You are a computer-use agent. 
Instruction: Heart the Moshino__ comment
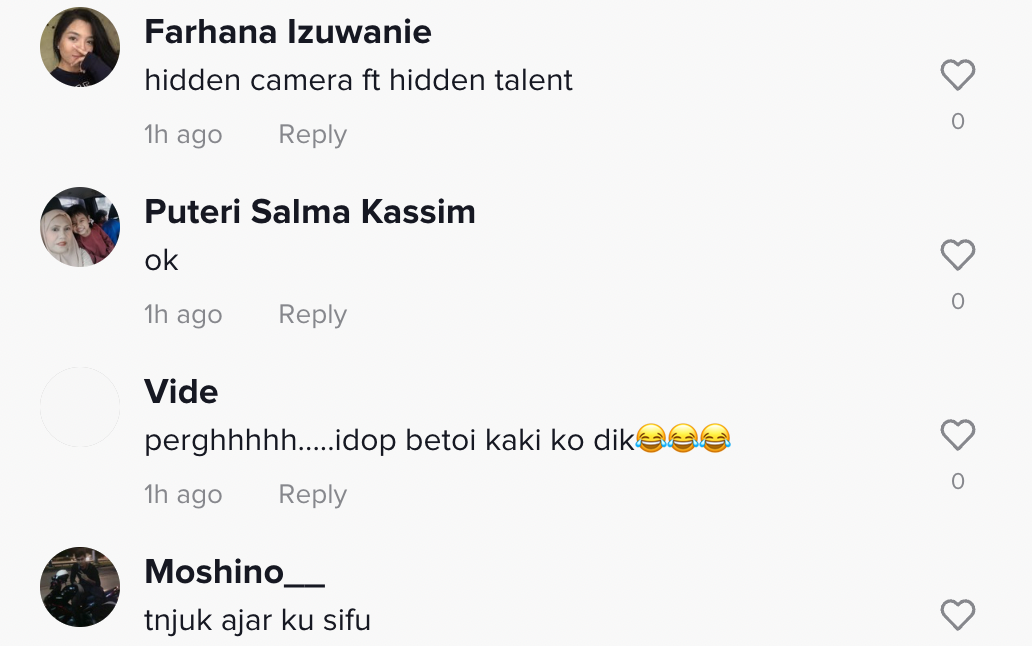click(x=957, y=615)
